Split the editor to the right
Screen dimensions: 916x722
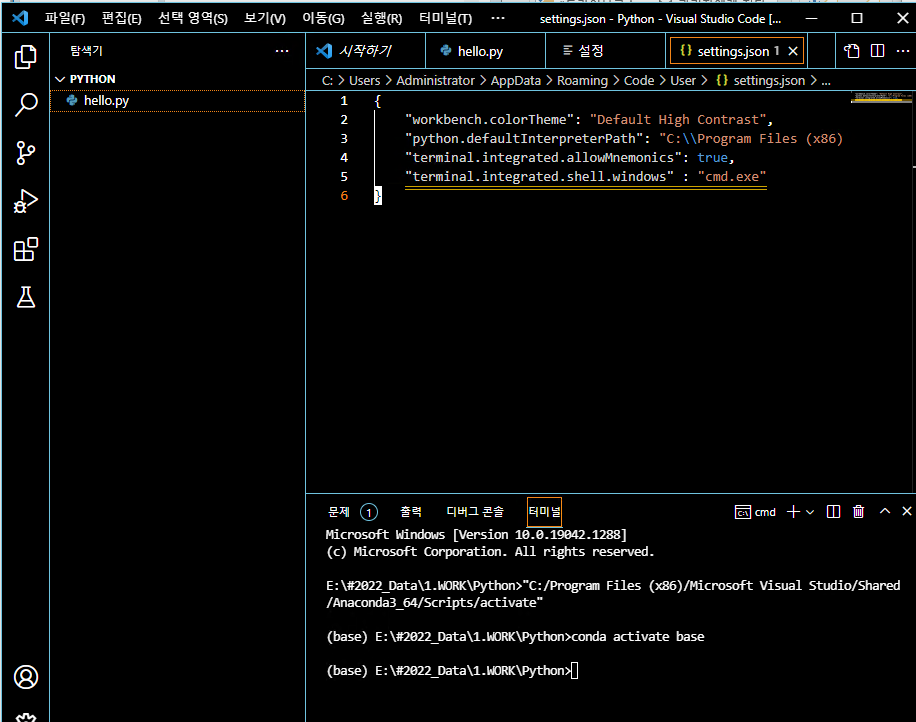pyautogui.click(x=877, y=51)
